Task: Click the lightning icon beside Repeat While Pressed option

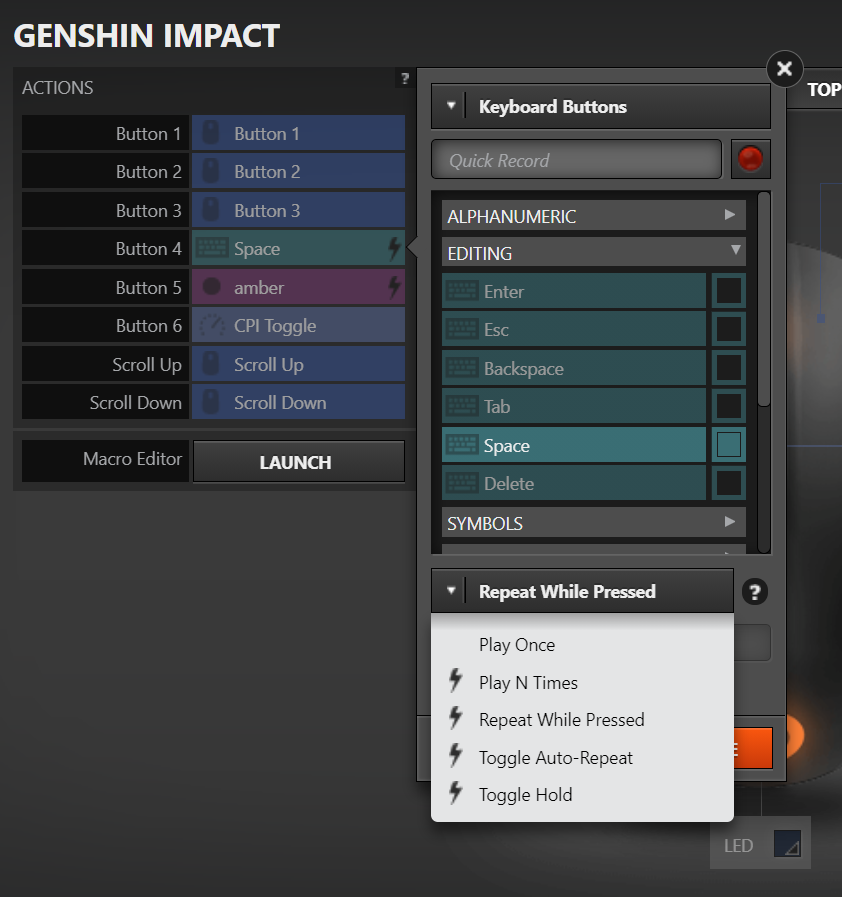Action: pyautogui.click(x=455, y=718)
